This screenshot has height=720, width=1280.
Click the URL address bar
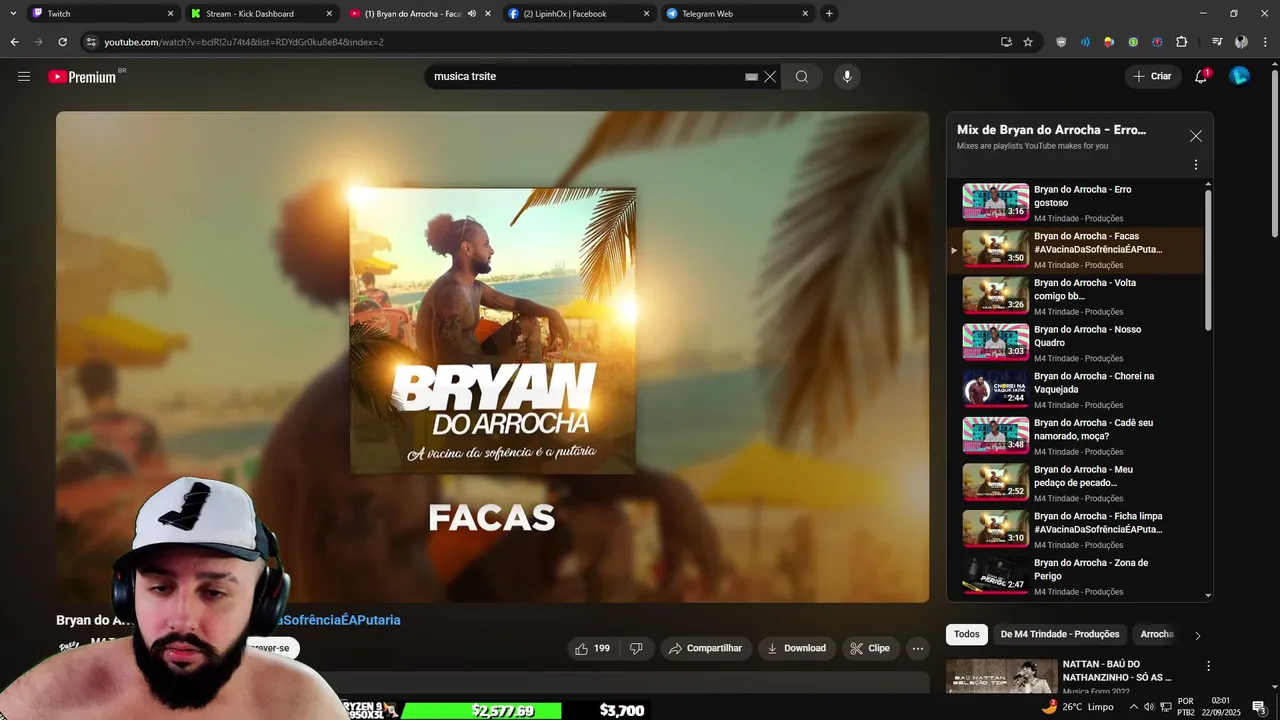coord(540,42)
